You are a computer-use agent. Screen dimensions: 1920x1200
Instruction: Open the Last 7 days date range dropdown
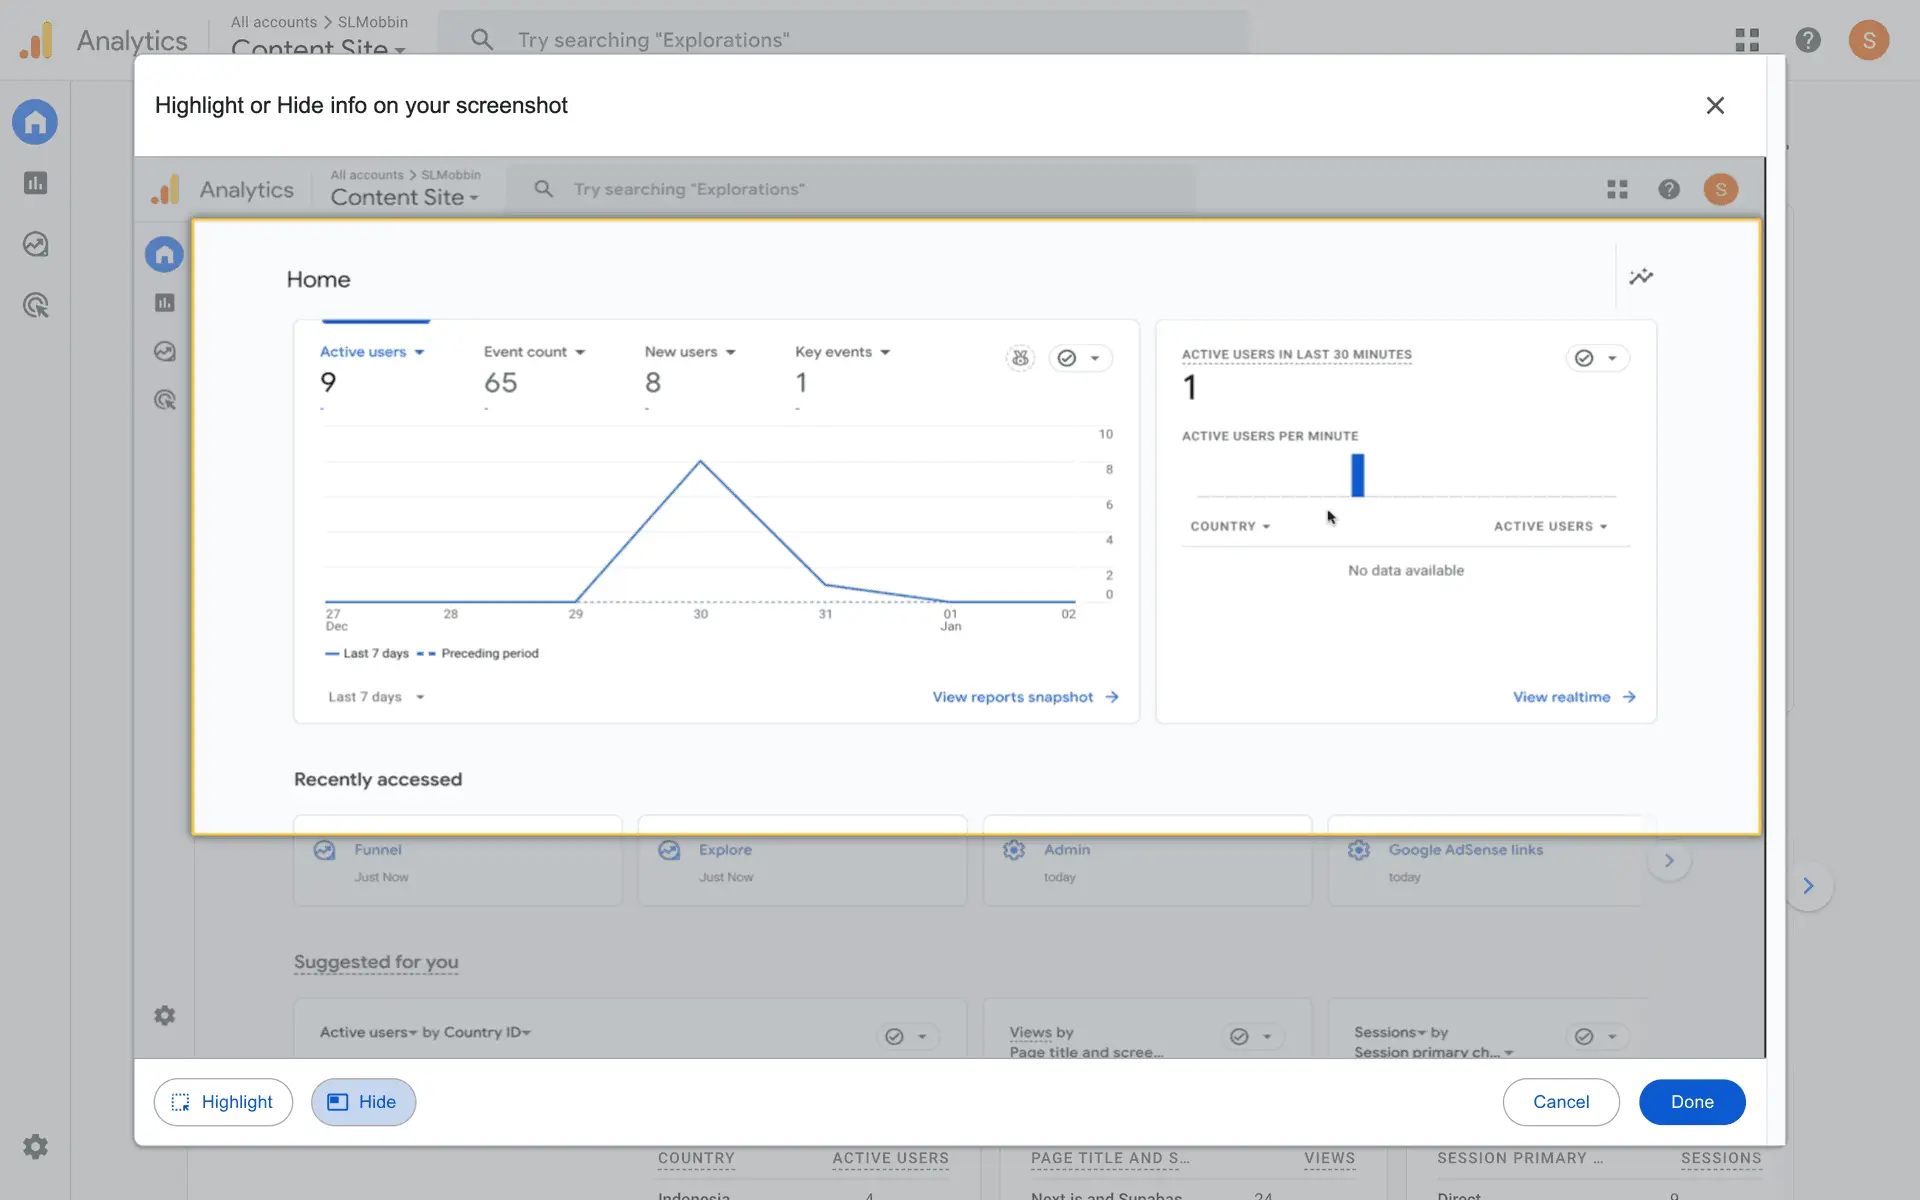pos(376,697)
